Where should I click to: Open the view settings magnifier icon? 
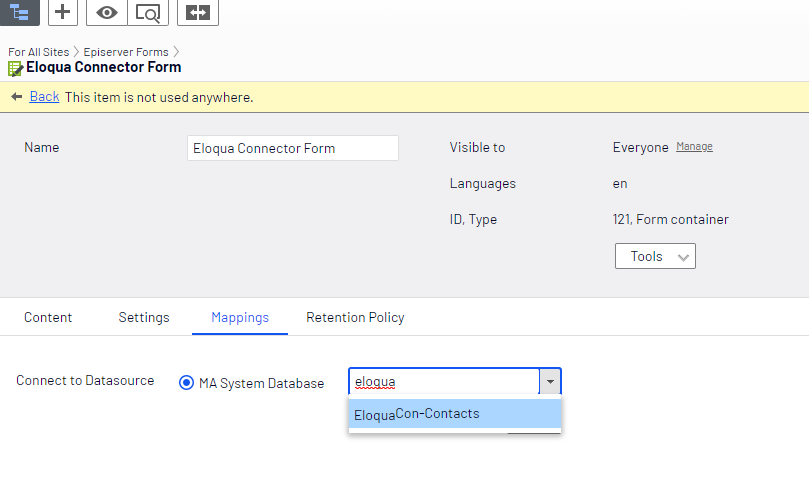coord(148,12)
